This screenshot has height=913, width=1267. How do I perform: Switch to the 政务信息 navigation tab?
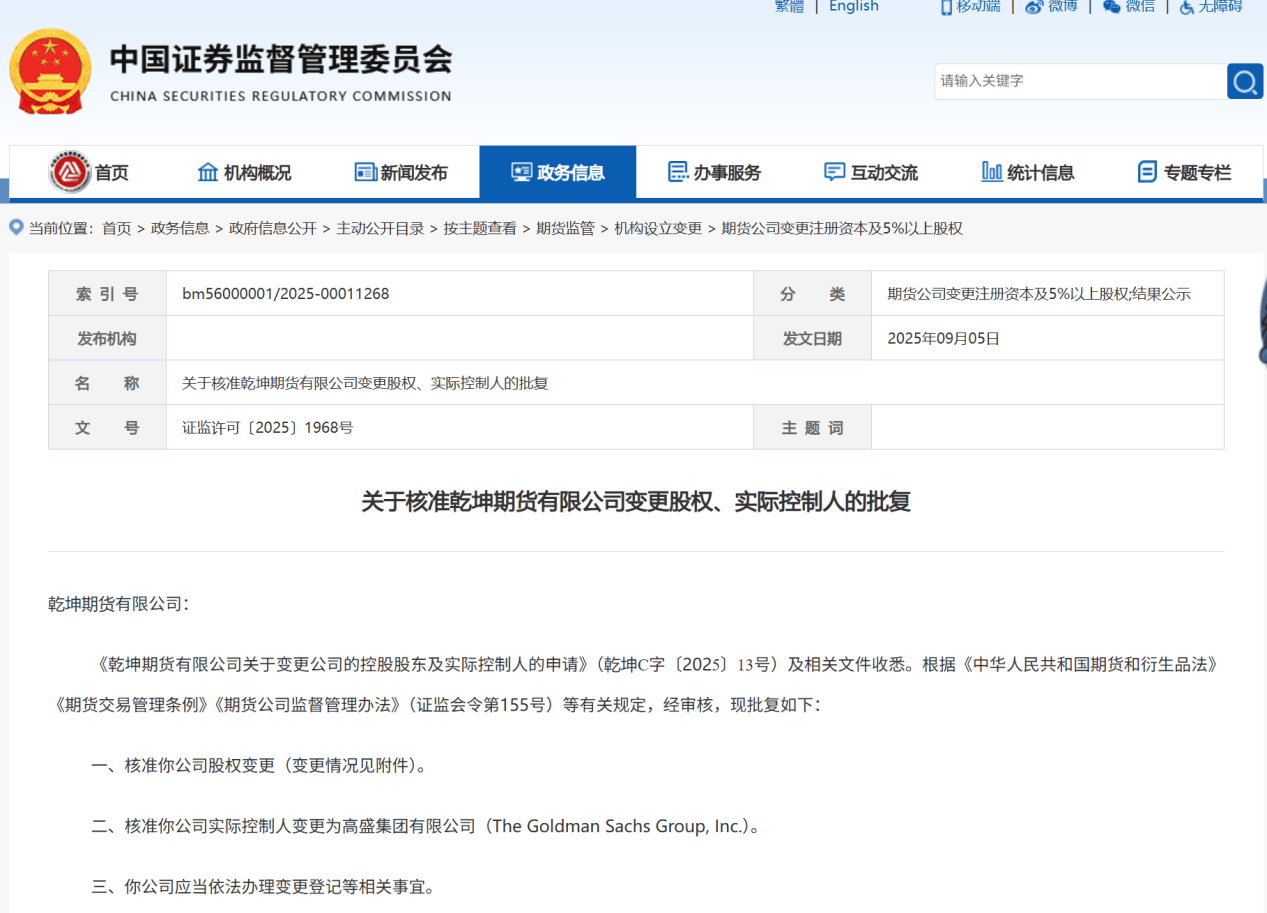coord(557,171)
